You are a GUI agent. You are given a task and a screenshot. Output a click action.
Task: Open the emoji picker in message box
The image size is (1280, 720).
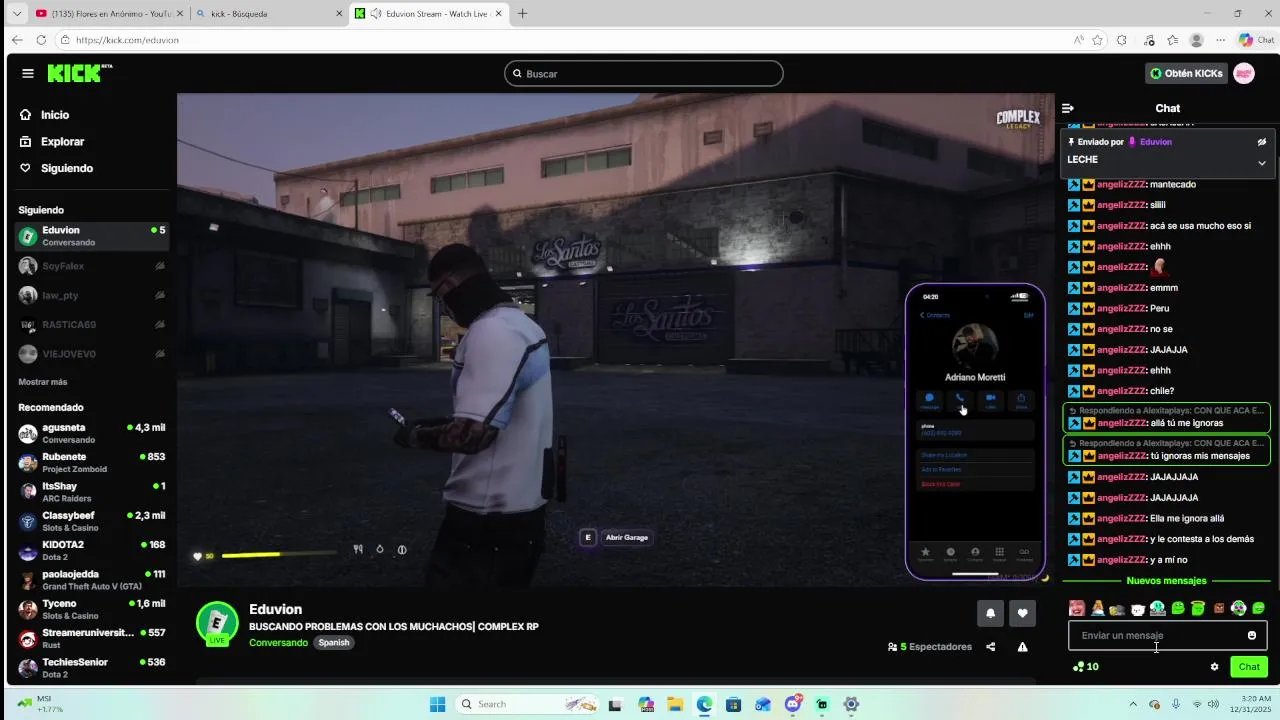[1252, 635]
